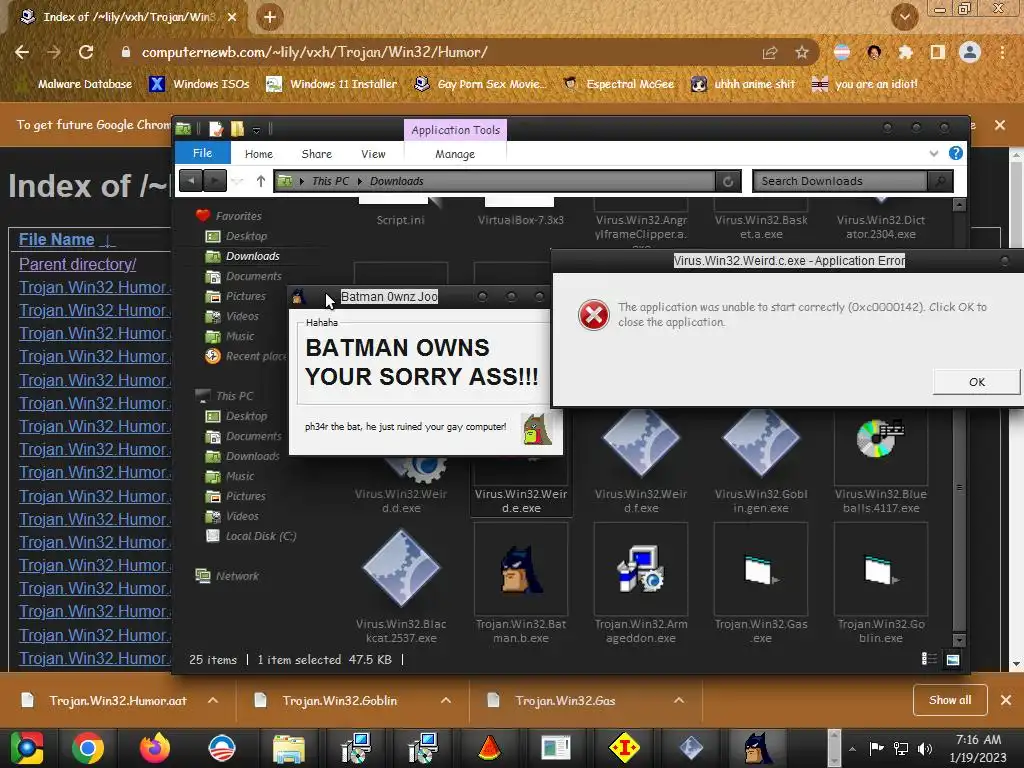The height and width of the screenshot is (768, 1024).
Task: Click OK in the Application Error dialog
Action: coord(976,382)
